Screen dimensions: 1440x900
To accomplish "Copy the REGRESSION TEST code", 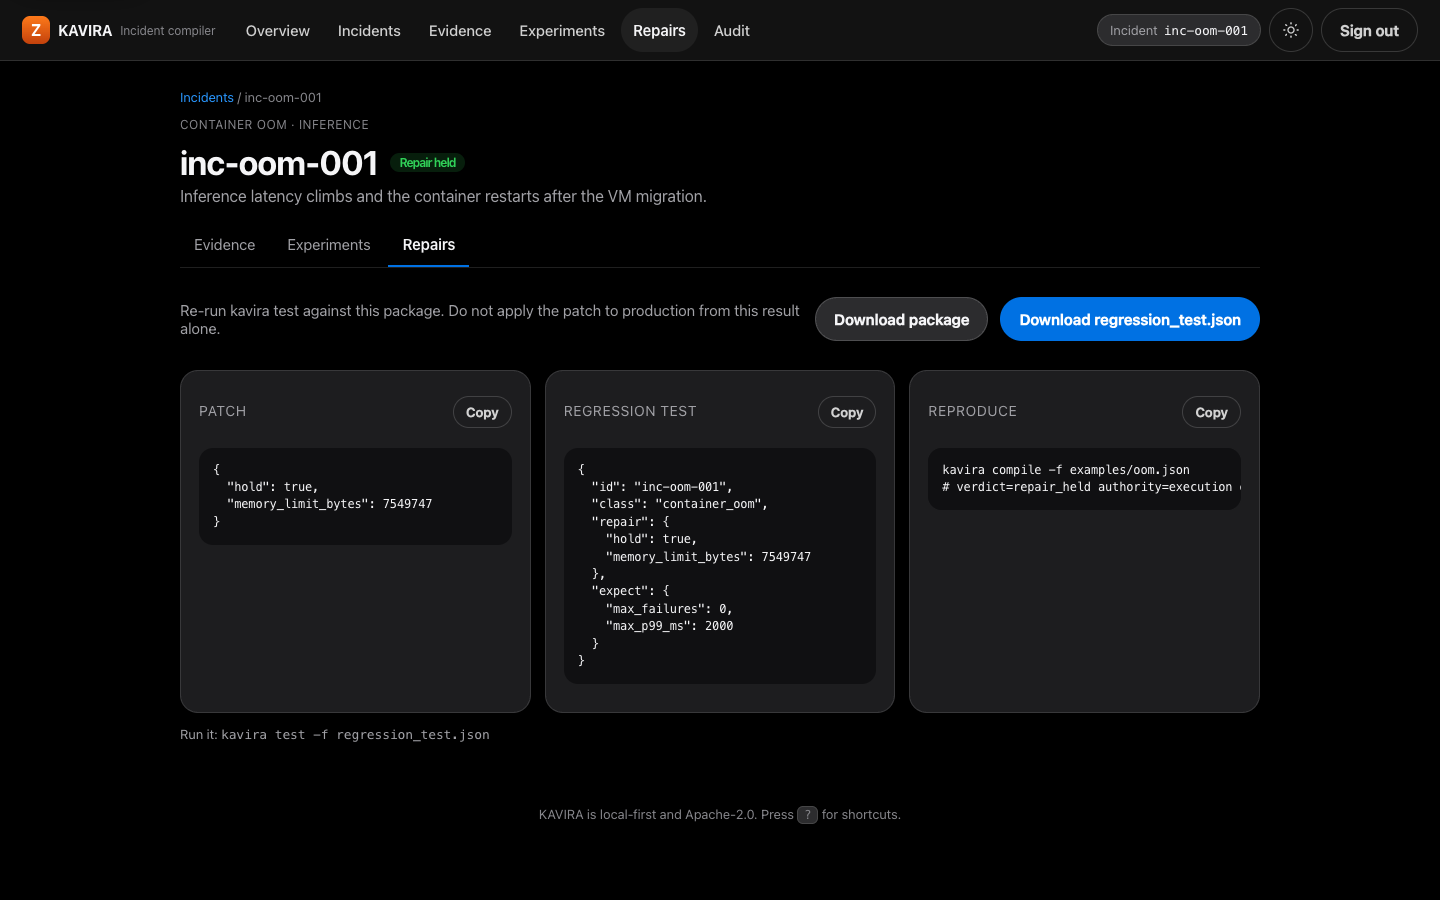I will point(847,412).
